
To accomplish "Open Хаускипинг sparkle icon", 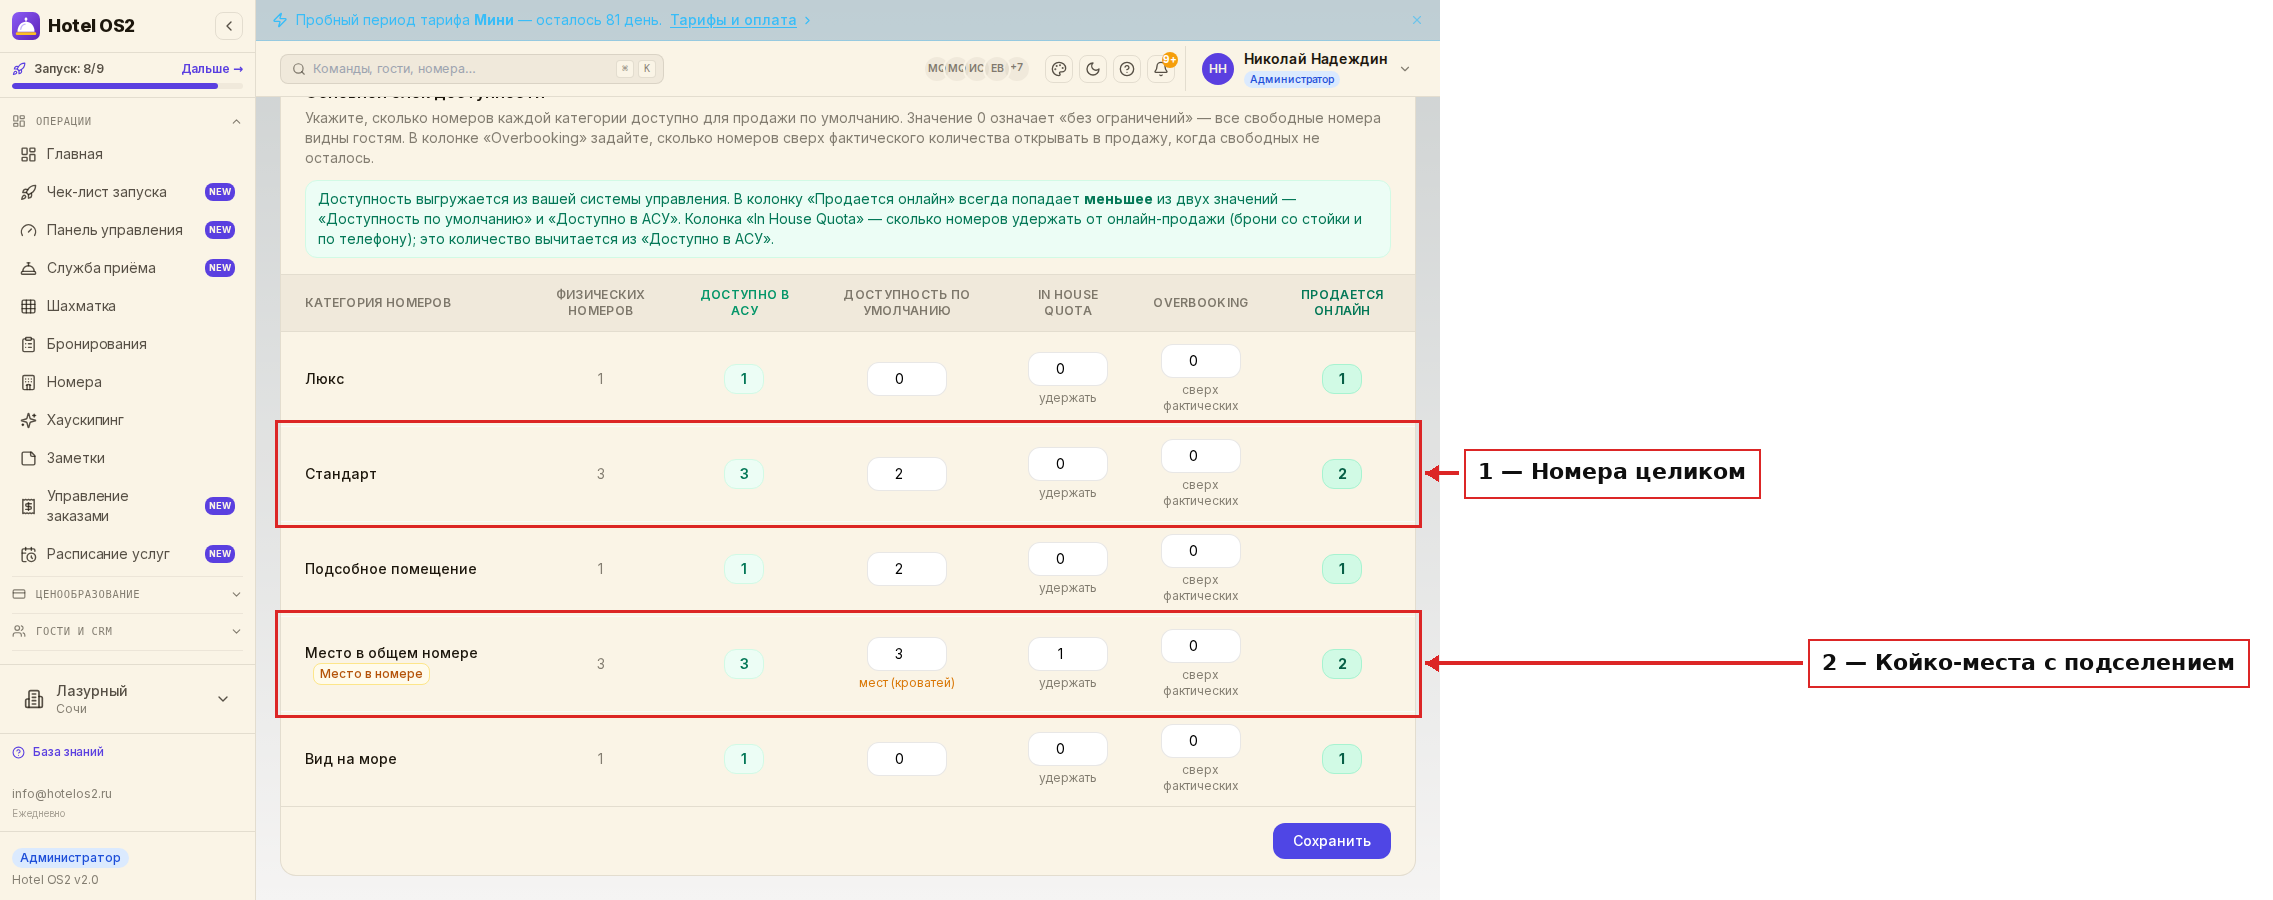I will point(29,420).
